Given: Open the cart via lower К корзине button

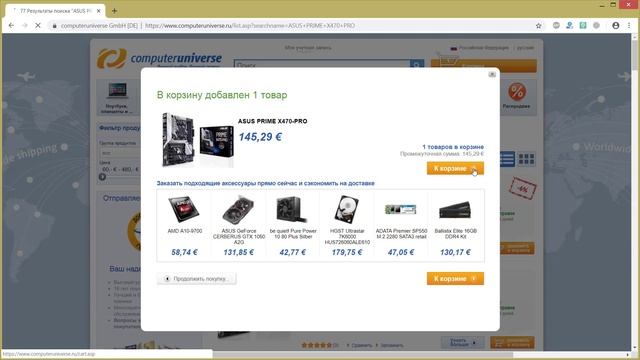Looking at the screenshot, I should pos(455,278).
